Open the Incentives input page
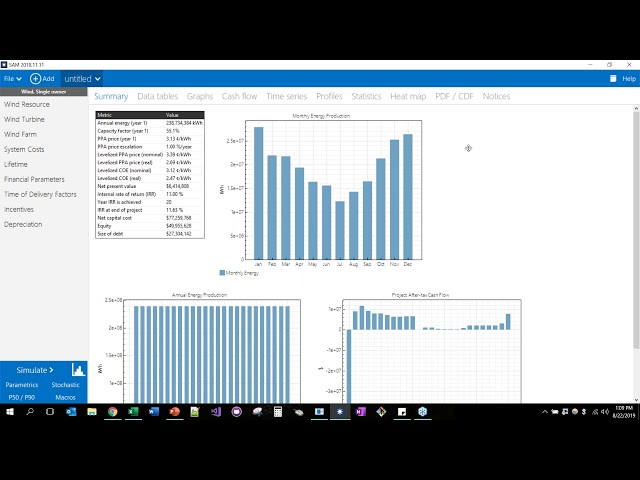 coord(19,209)
